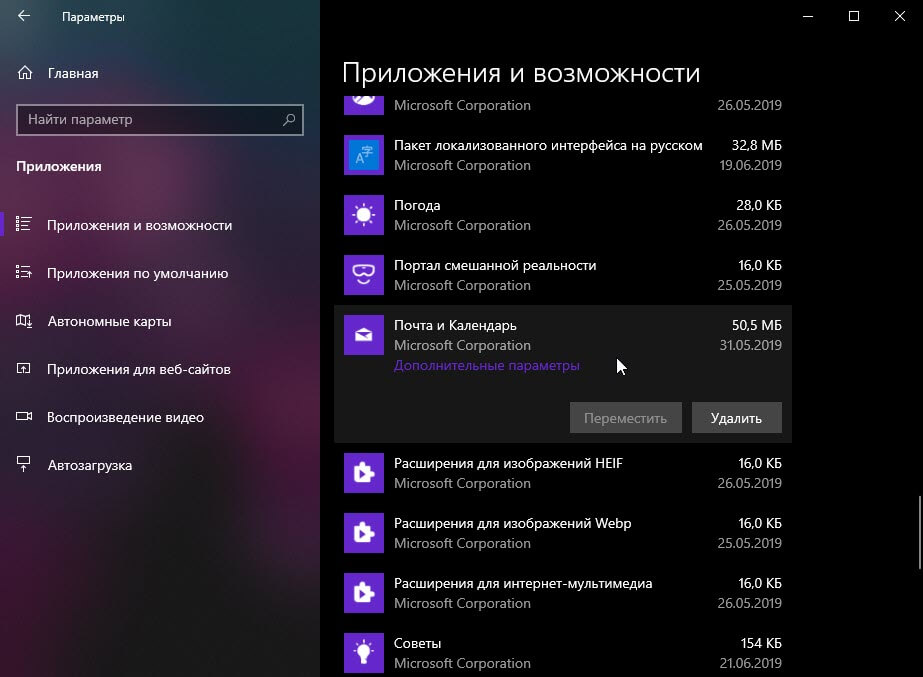Click the Mixed Reality Portal headset icon
The width and height of the screenshot is (923, 677).
(x=364, y=275)
